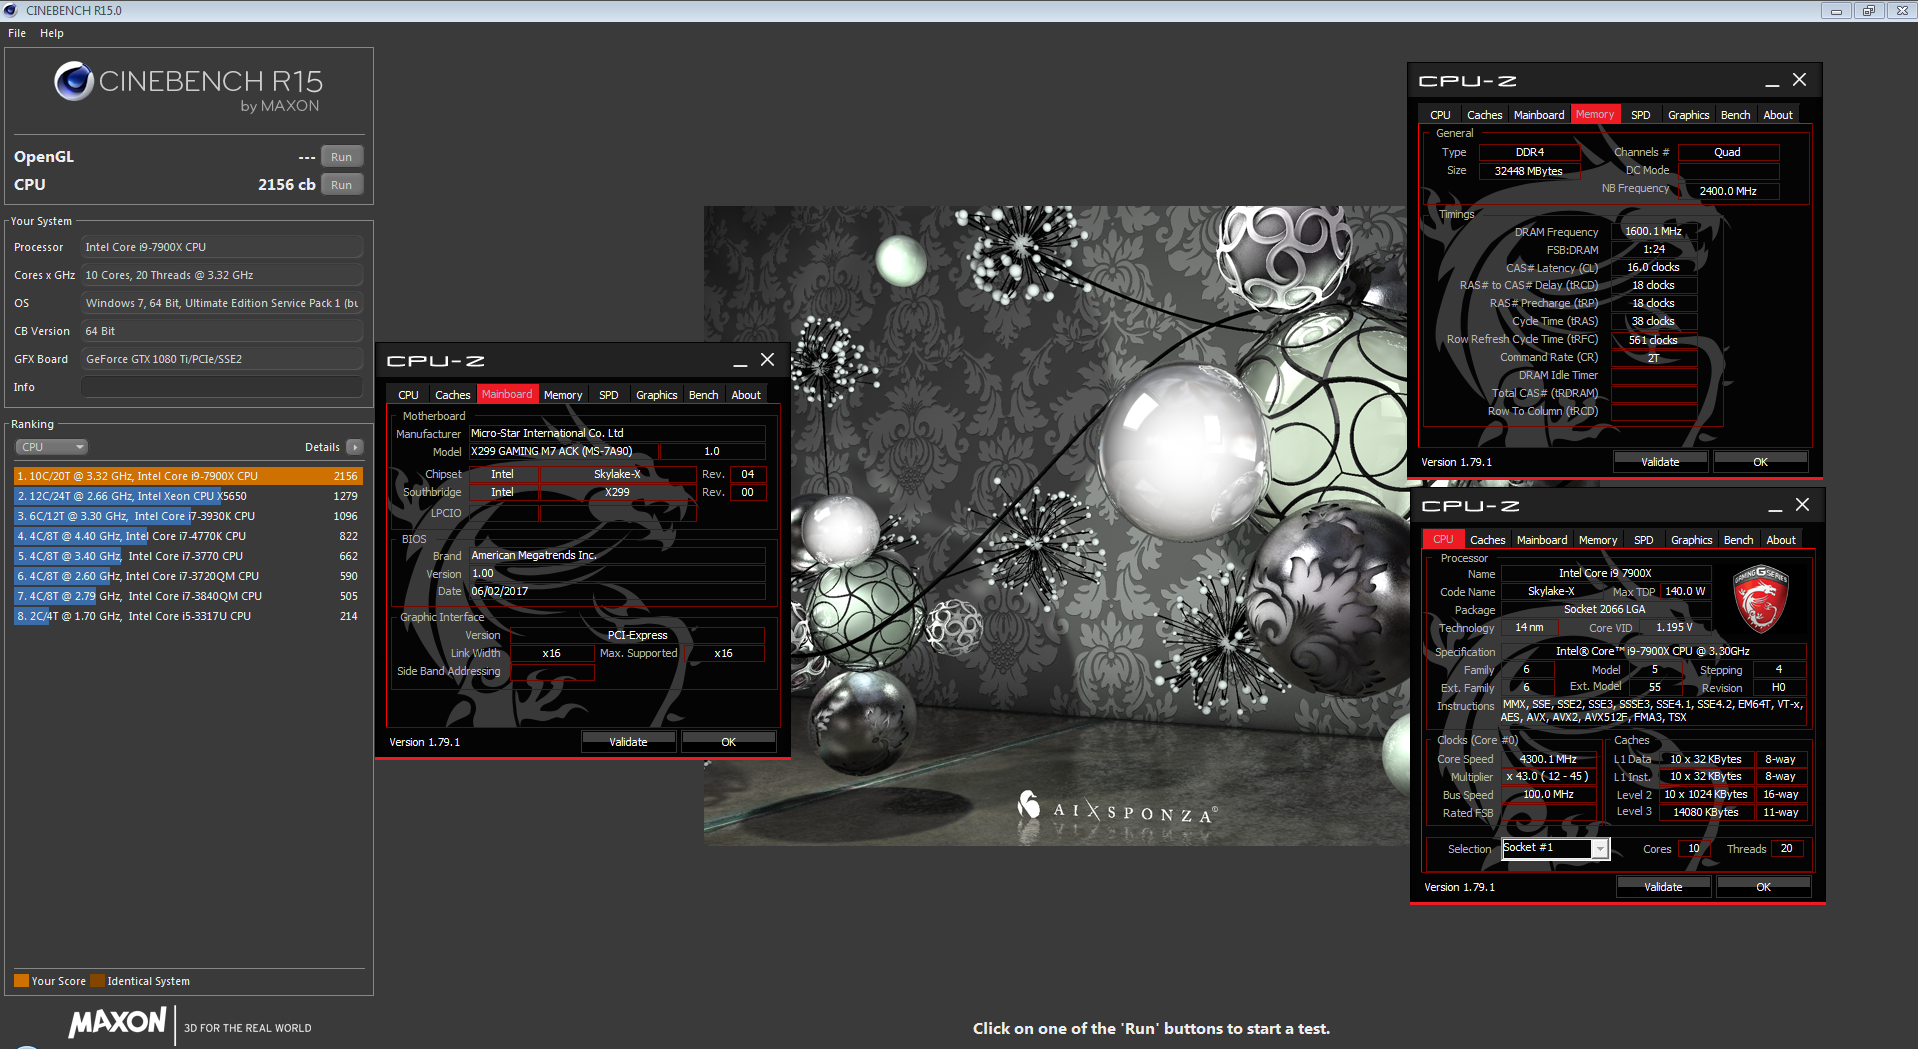Viewport: 1918px width, 1049px height.
Task: Select ranking row Intel Core i7-3930K
Action: (x=188, y=516)
